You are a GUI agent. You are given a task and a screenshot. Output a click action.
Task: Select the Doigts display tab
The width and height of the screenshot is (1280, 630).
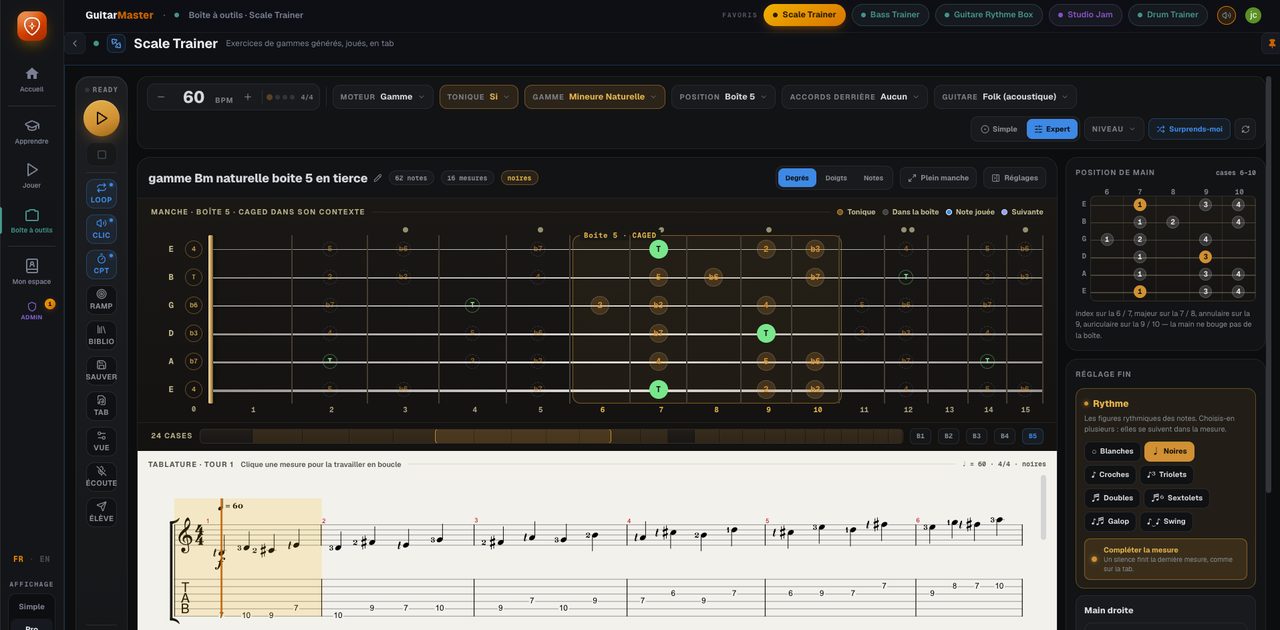click(836, 178)
